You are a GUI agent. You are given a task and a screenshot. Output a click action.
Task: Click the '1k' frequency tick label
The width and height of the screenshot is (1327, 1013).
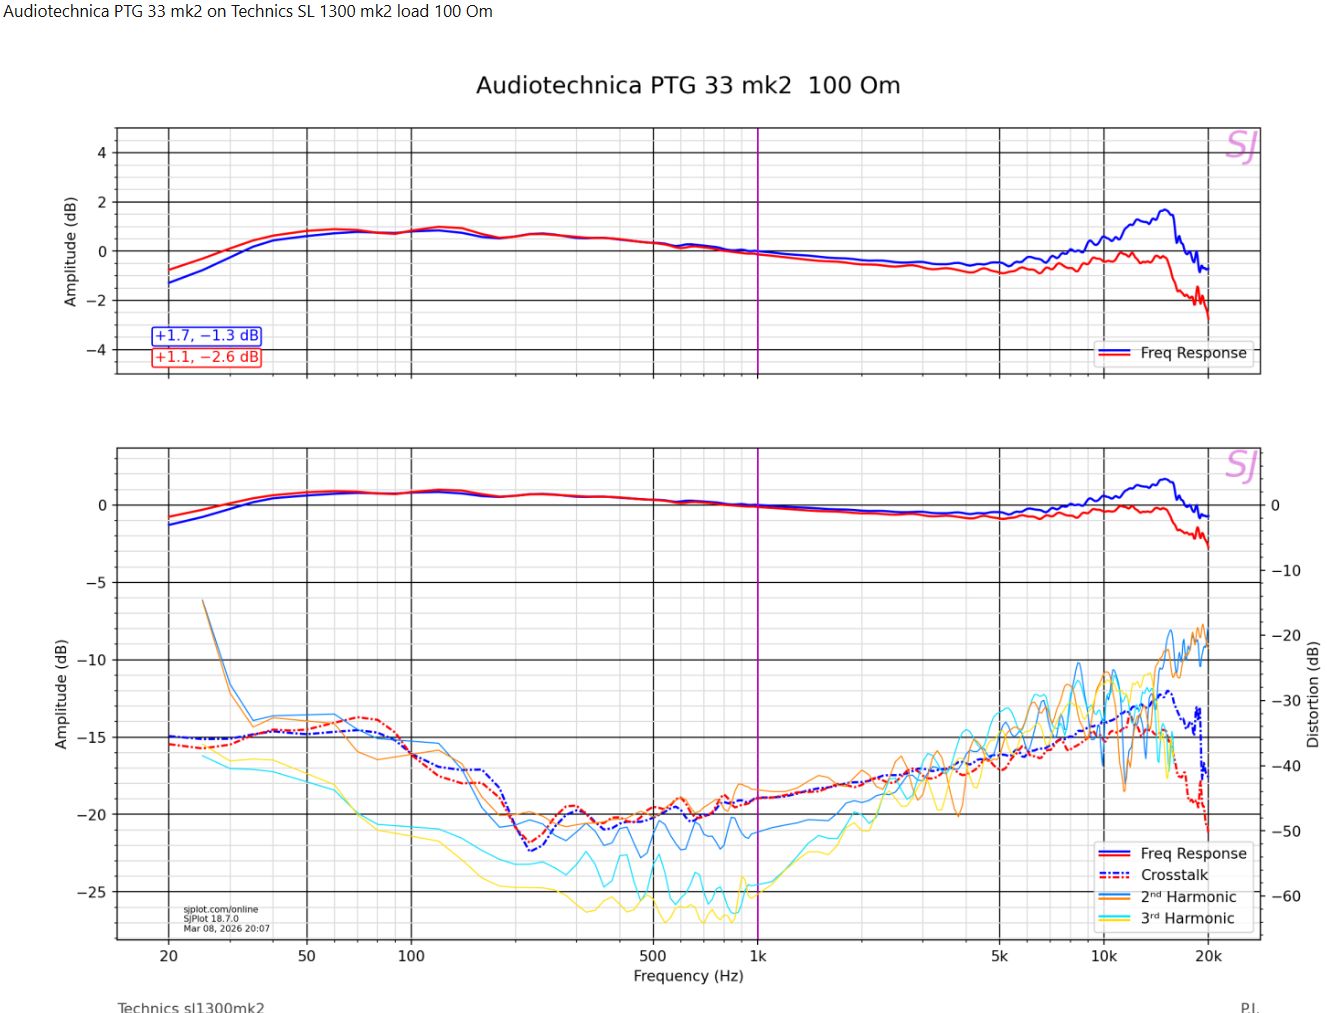tap(758, 956)
